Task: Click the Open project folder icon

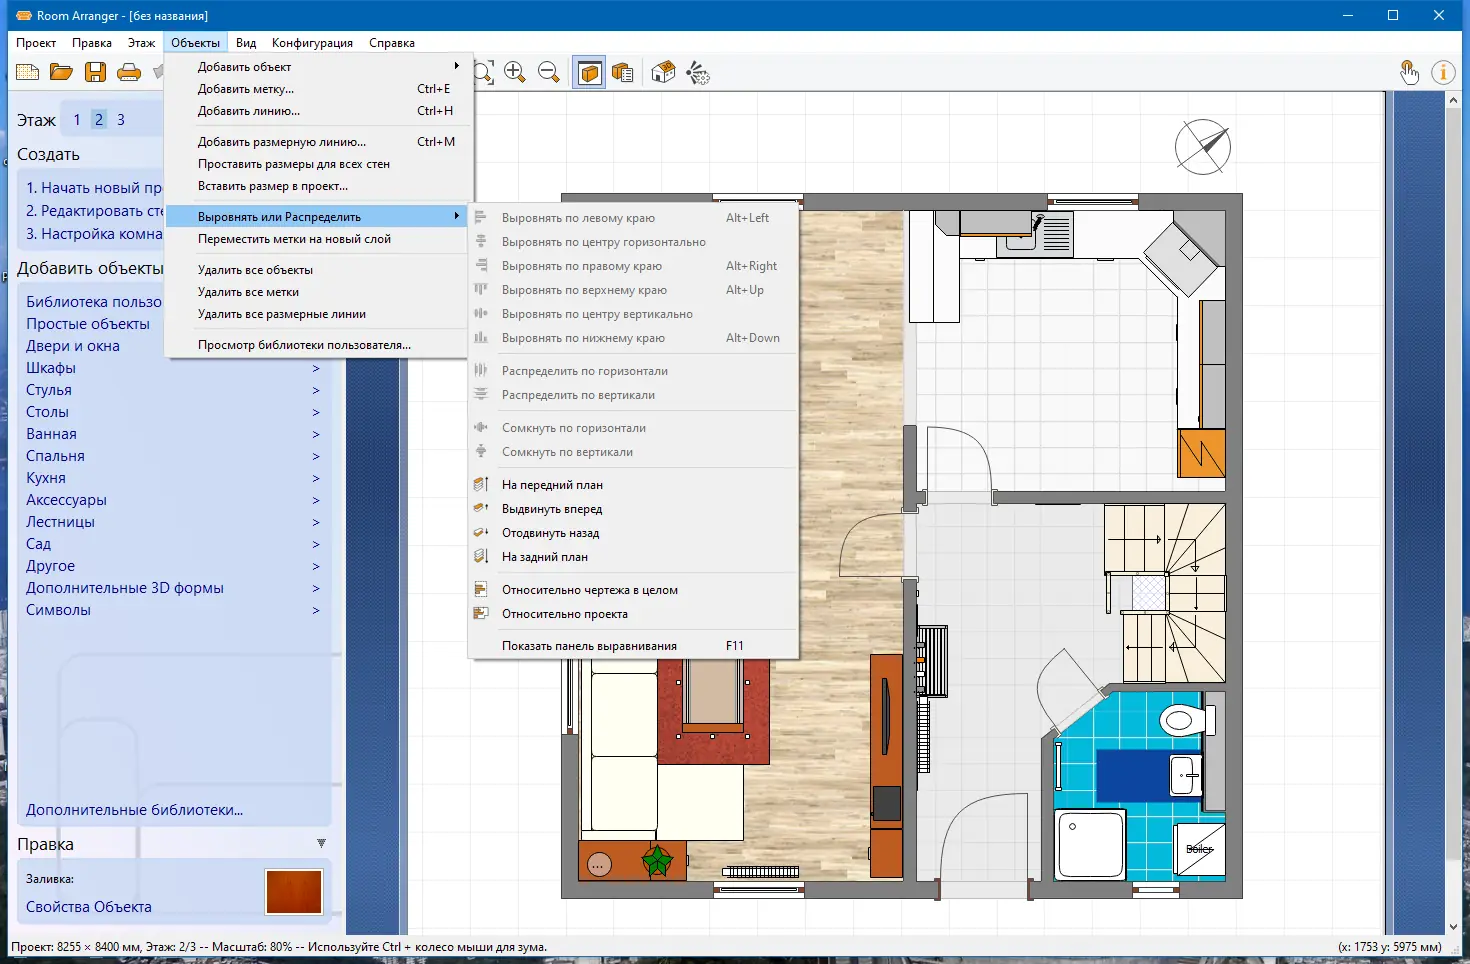Action: [x=61, y=72]
